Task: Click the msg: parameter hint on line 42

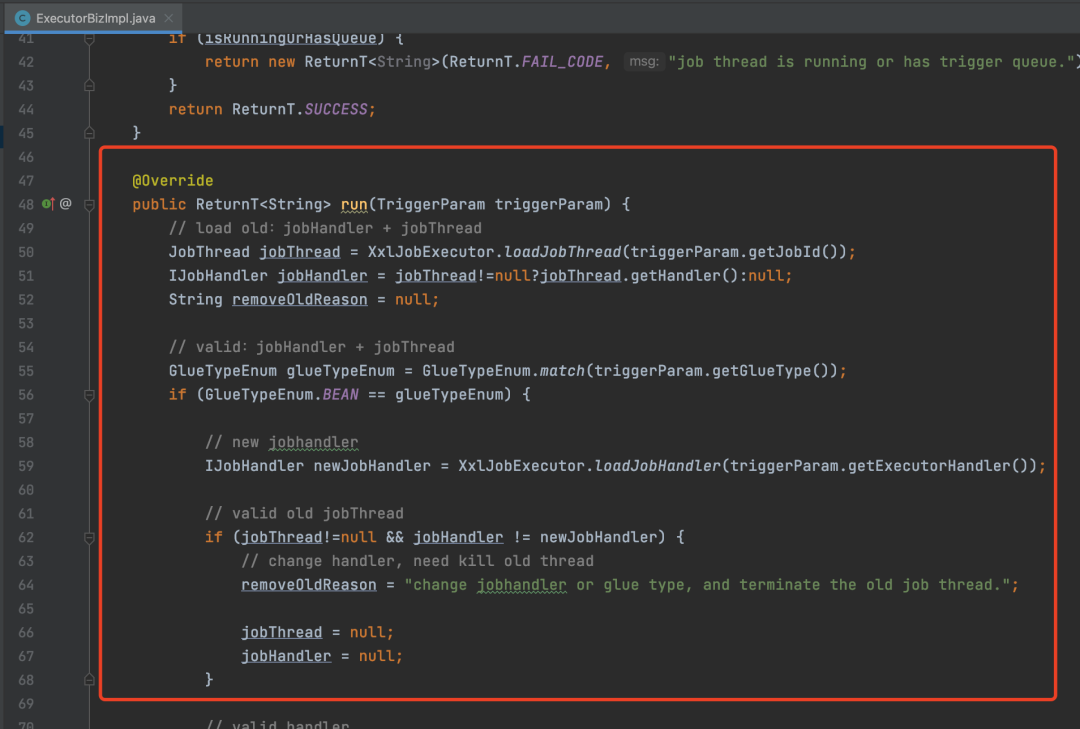Action: click(643, 61)
